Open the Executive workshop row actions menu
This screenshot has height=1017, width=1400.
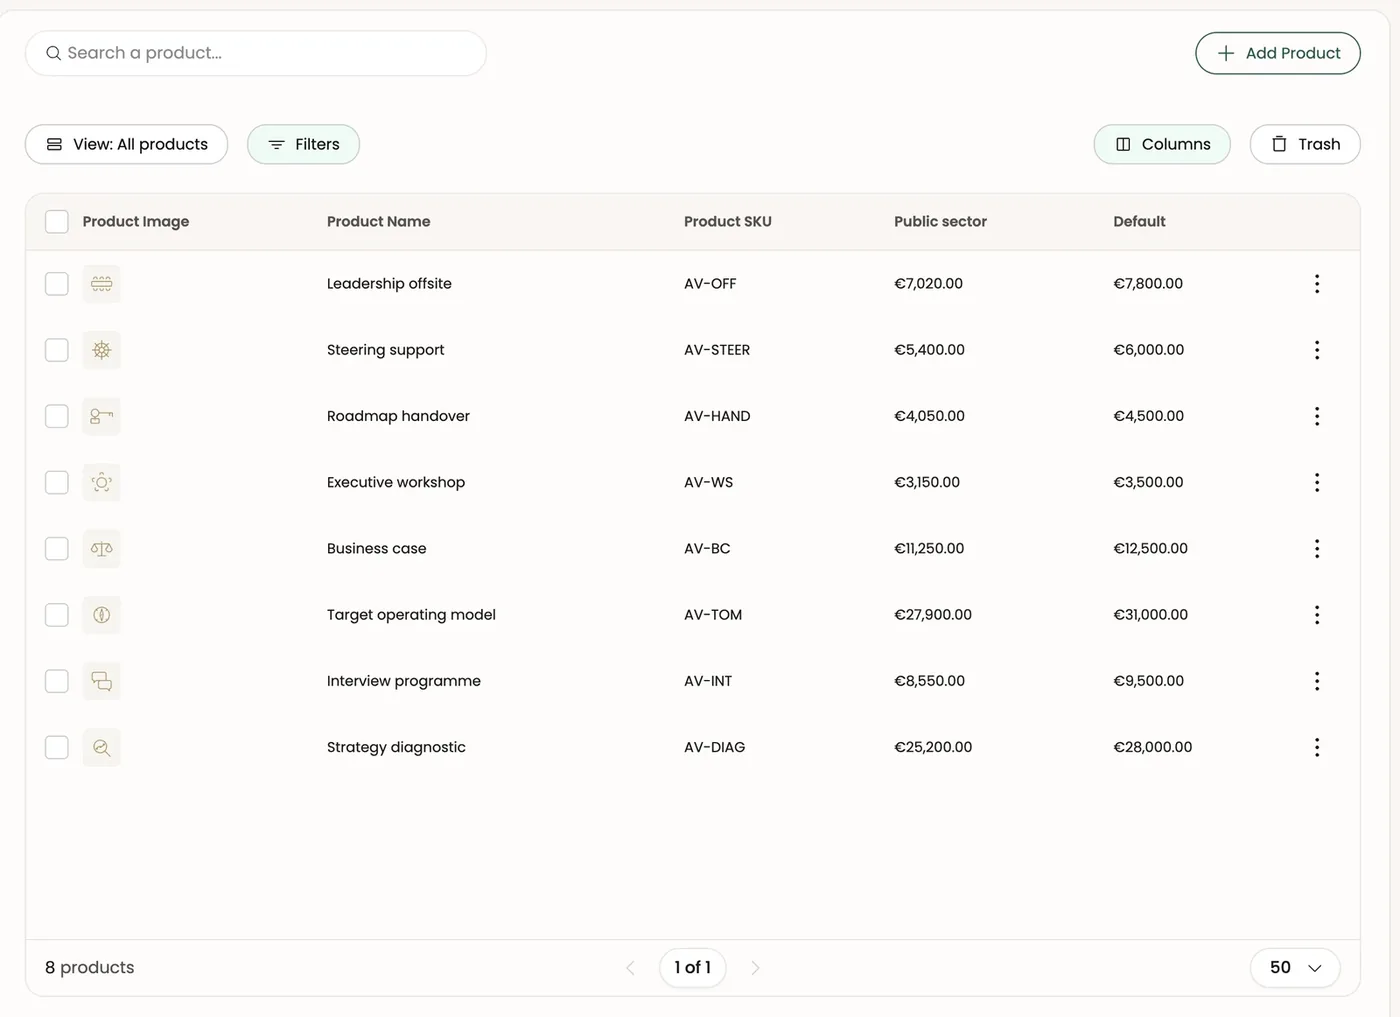(1316, 482)
